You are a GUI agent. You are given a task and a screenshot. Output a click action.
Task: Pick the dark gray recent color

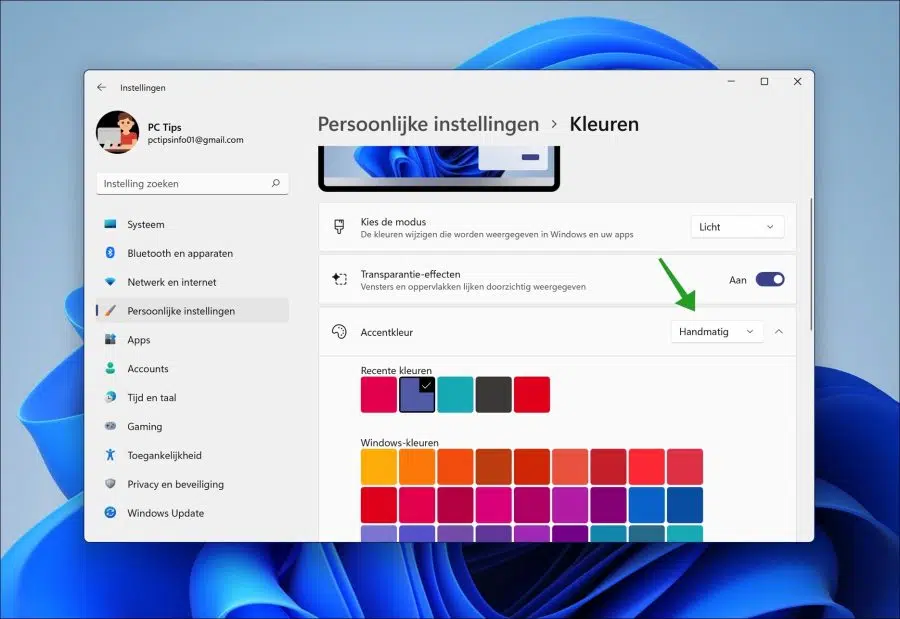494,394
